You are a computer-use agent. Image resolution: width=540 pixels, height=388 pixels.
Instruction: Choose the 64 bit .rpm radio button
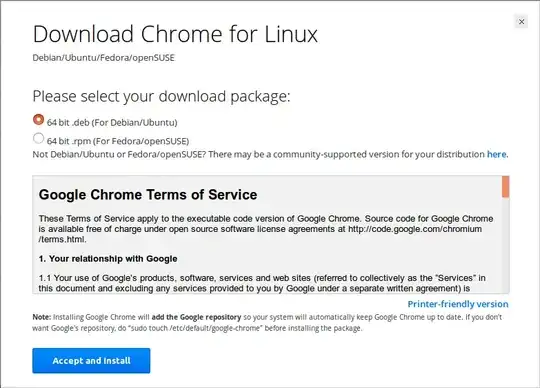(x=39, y=138)
